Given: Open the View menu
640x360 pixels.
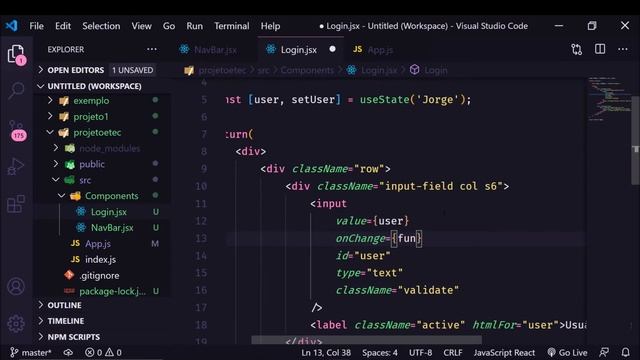Looking at the screenshot, I should coord(141,26).
